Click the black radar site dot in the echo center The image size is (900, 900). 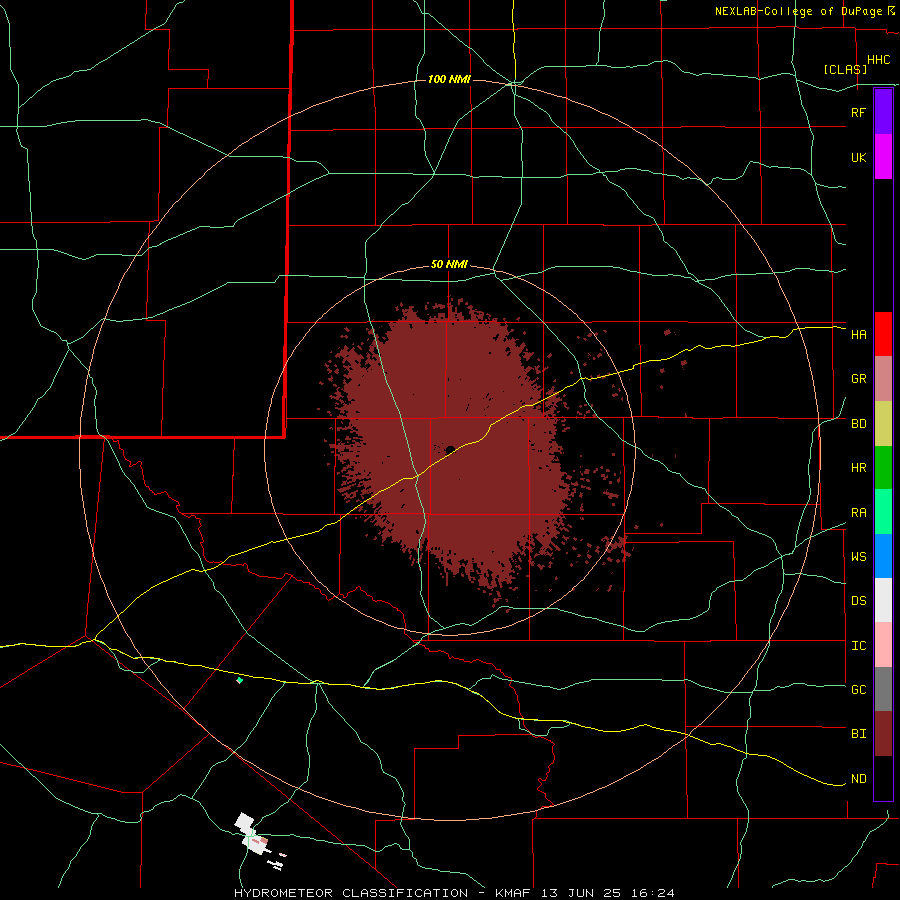click(450, 450)
